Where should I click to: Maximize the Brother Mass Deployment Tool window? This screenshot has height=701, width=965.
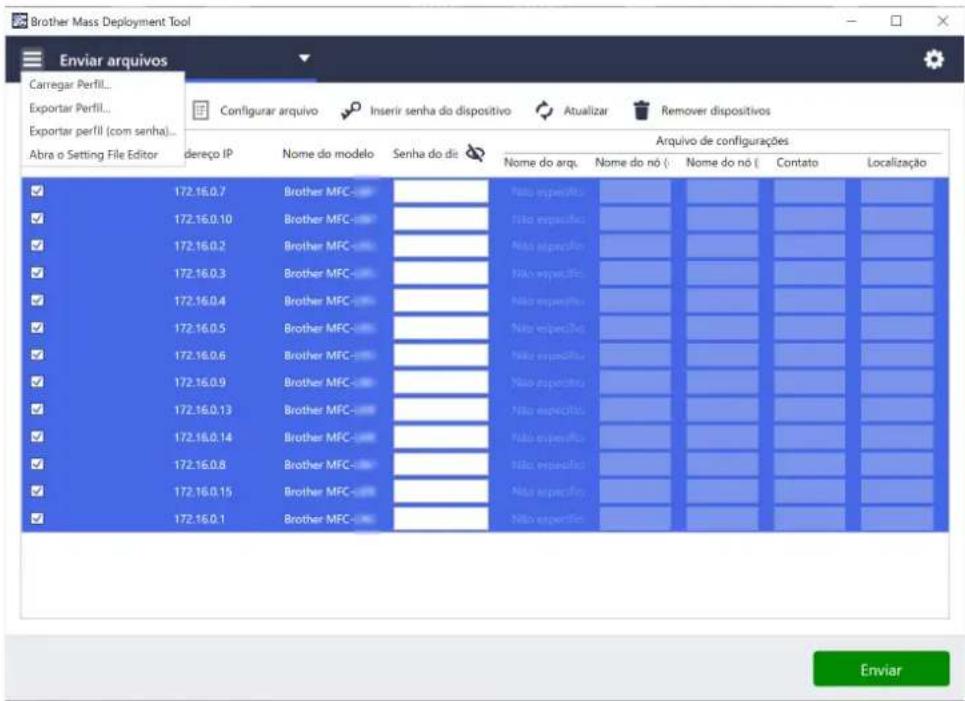coord(896,21)
